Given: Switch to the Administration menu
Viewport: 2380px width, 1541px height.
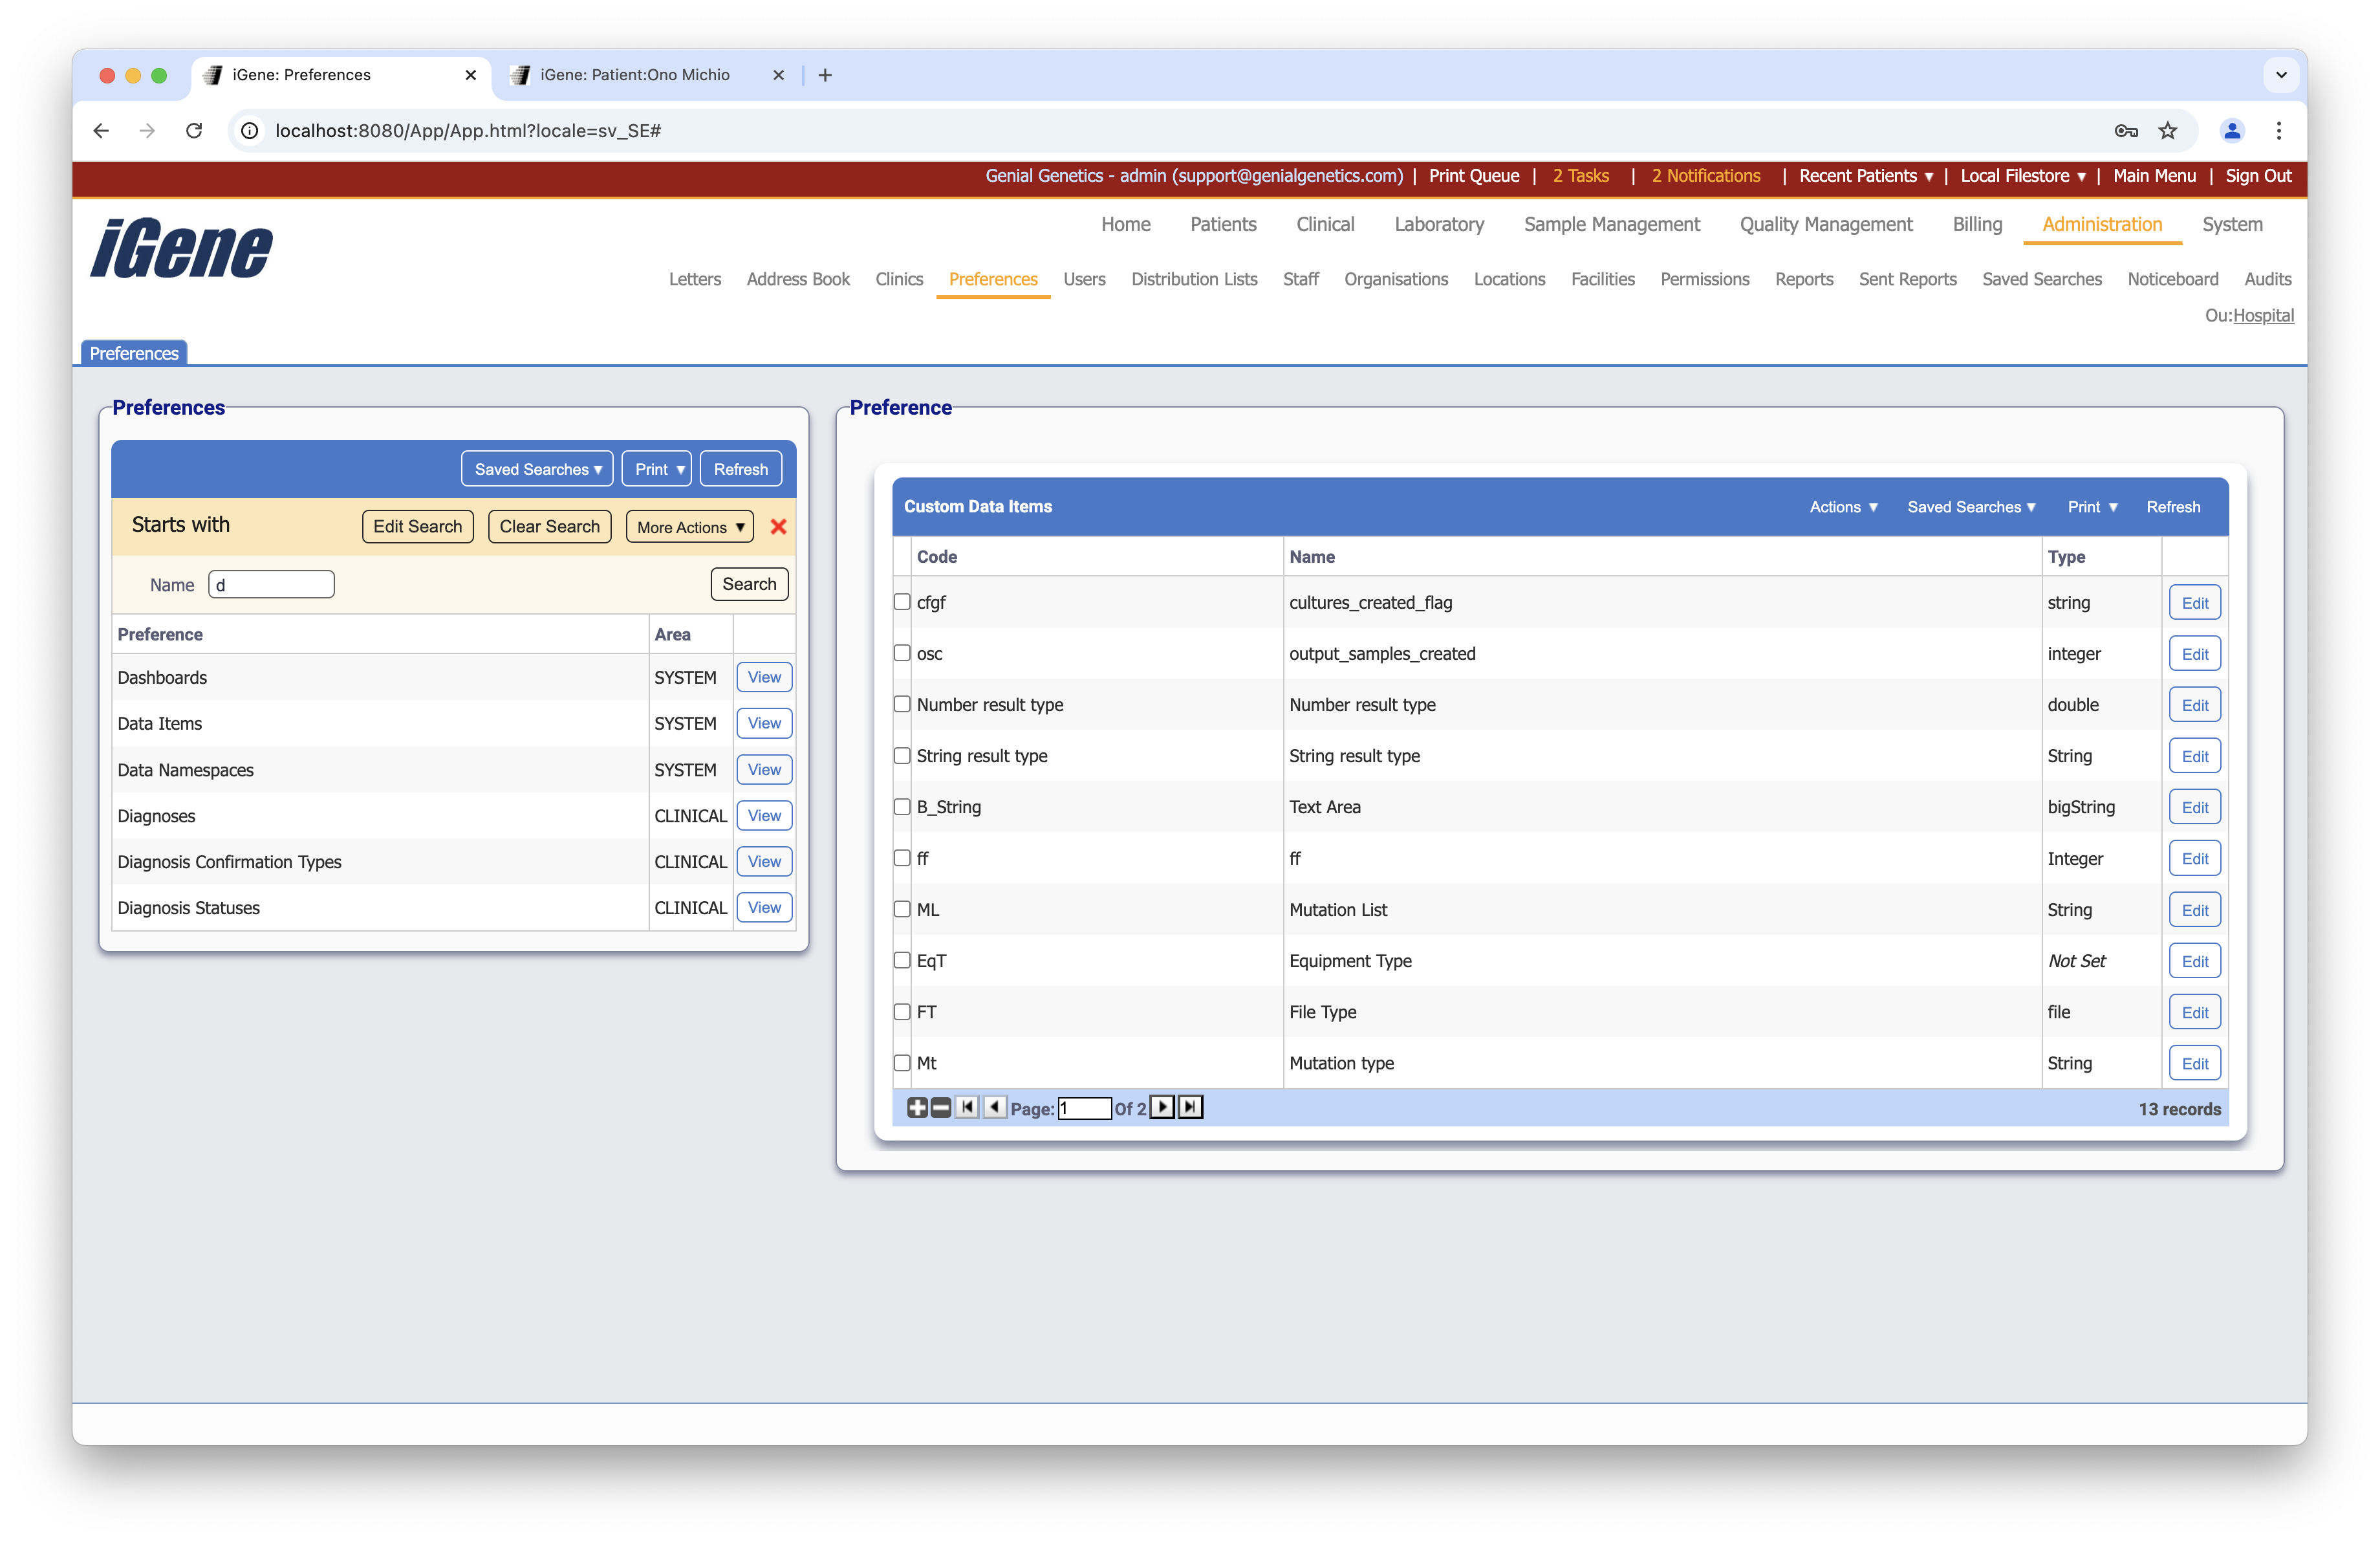Looking at the screenshot, I should click(2101, 224).
